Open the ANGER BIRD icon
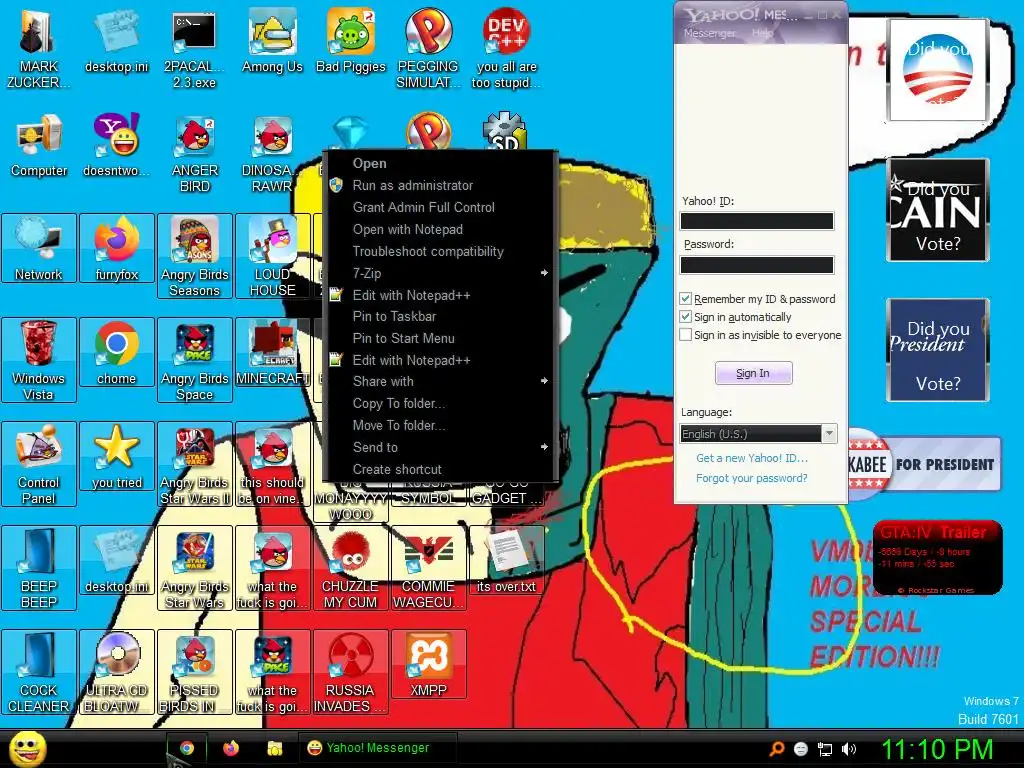Viewport: 1024px width, 768px height. pos(195,153)
